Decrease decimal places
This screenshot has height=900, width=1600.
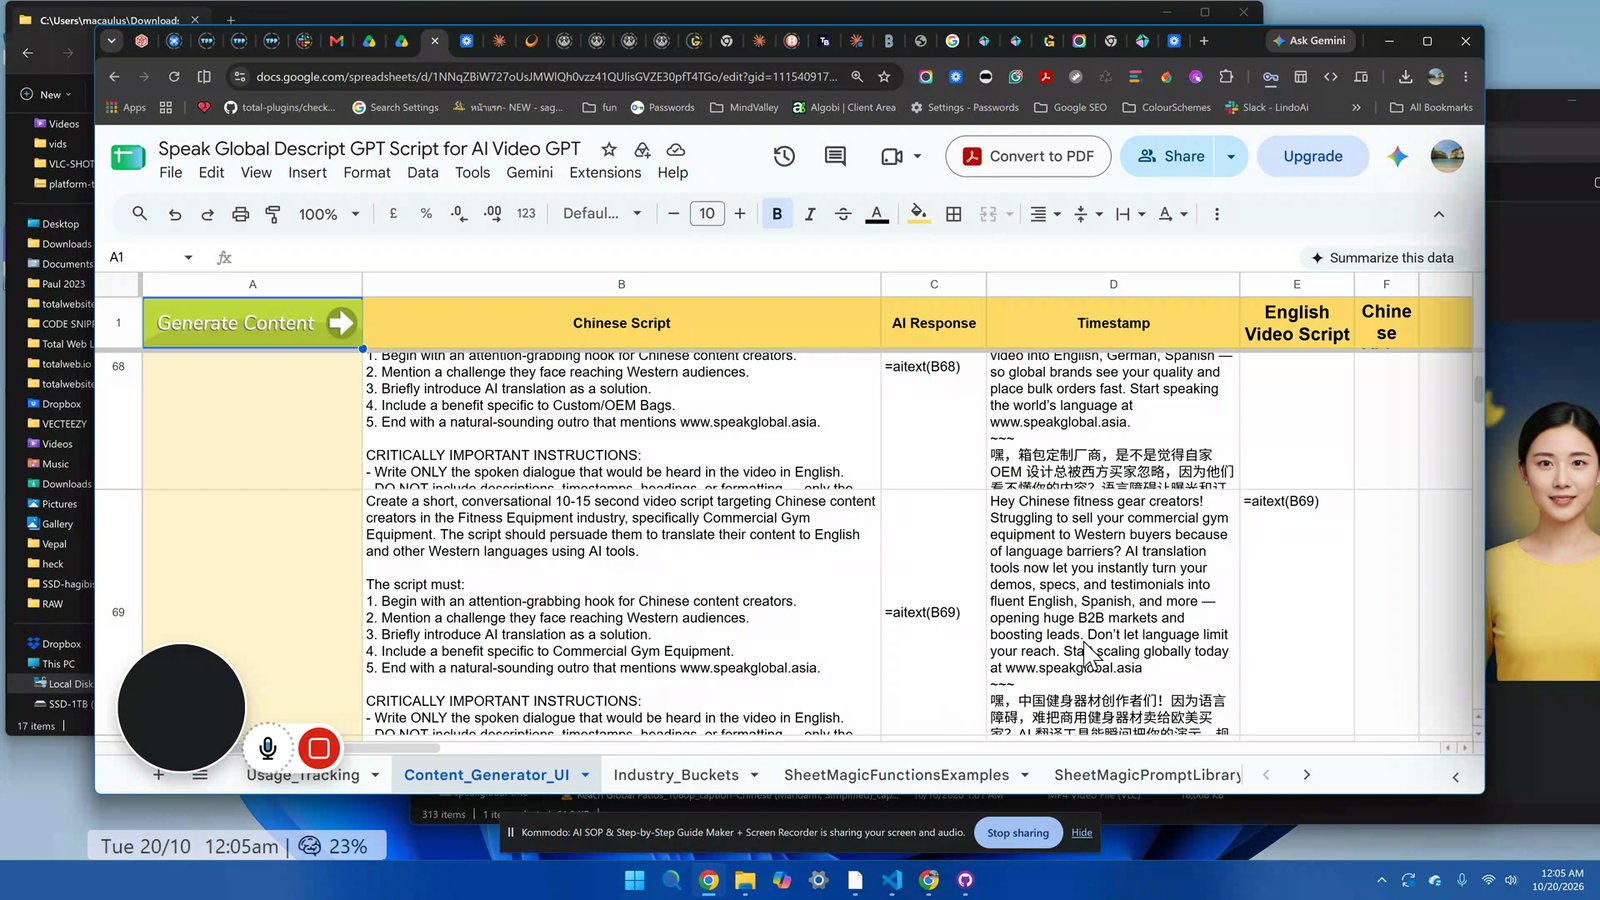pos(459,214)
